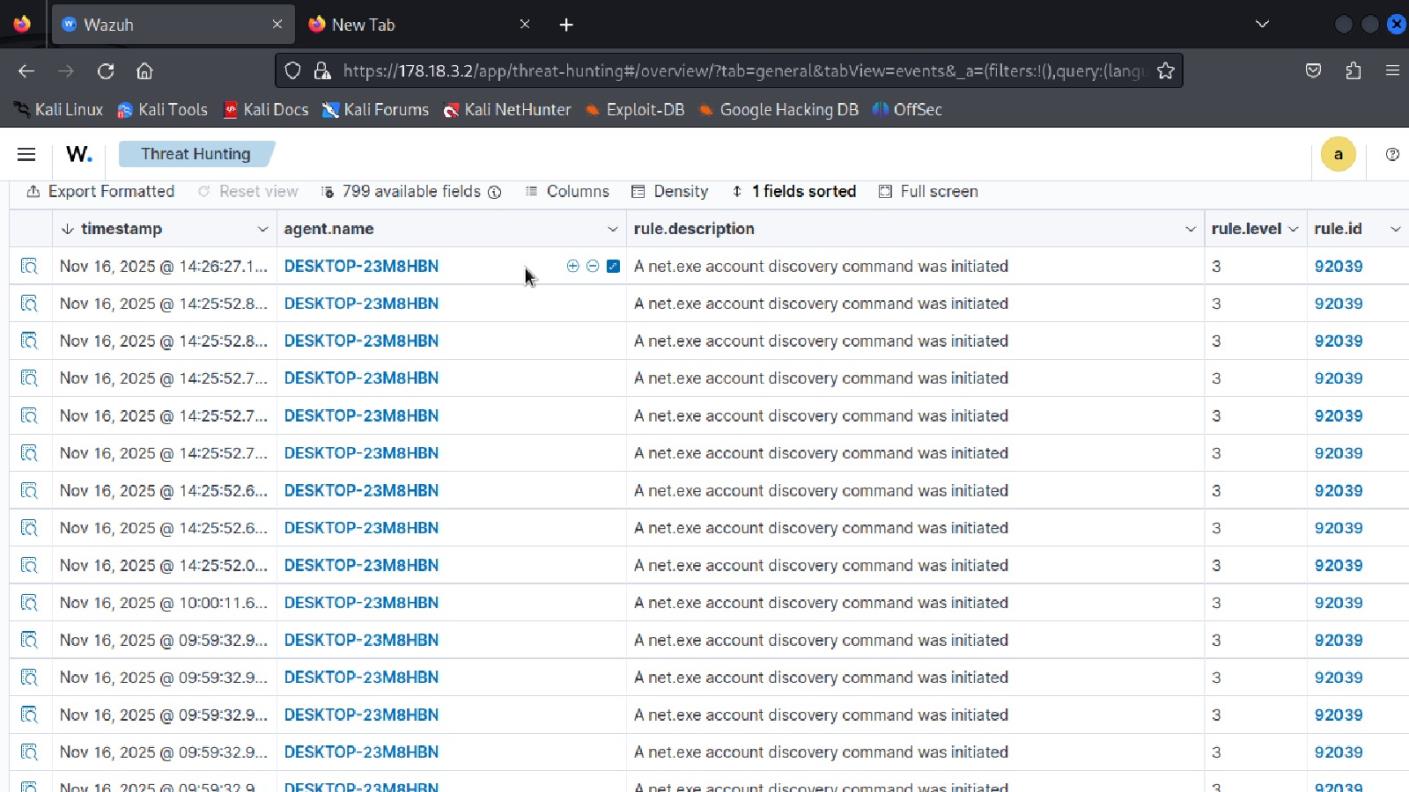Image resolution: width=1409 pixels, height=792 pixels.
Task: Bookmark the page with the star icon
Action: pos(1165,70)
